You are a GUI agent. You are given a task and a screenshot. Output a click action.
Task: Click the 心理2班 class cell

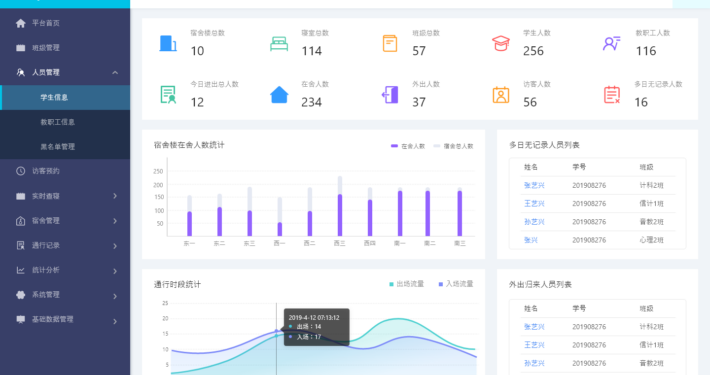click(652, 240)
